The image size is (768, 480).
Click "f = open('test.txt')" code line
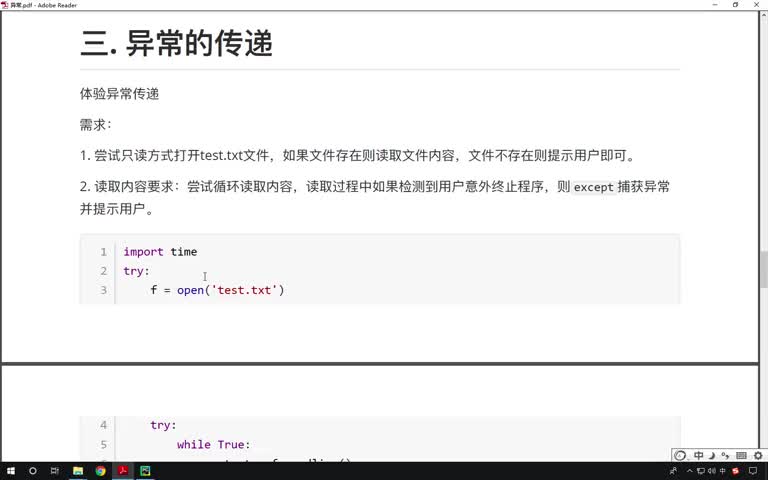[217, 290]
